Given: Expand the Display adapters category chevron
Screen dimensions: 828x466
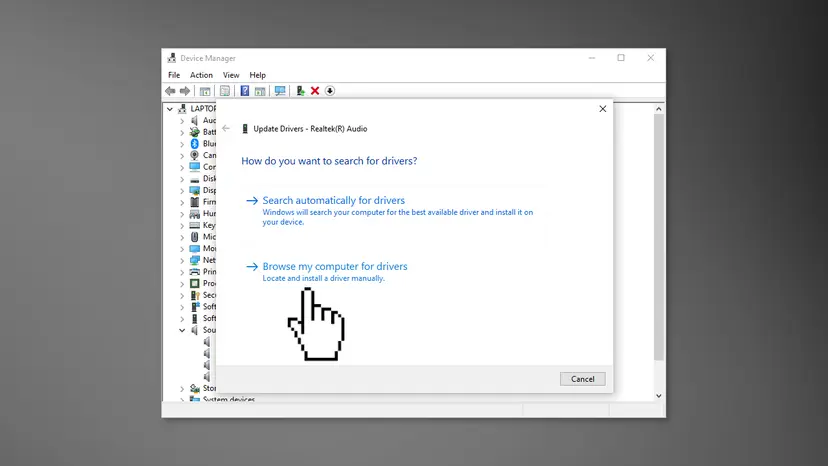Looking at the screenshot, I should click(x=182, y=190).
